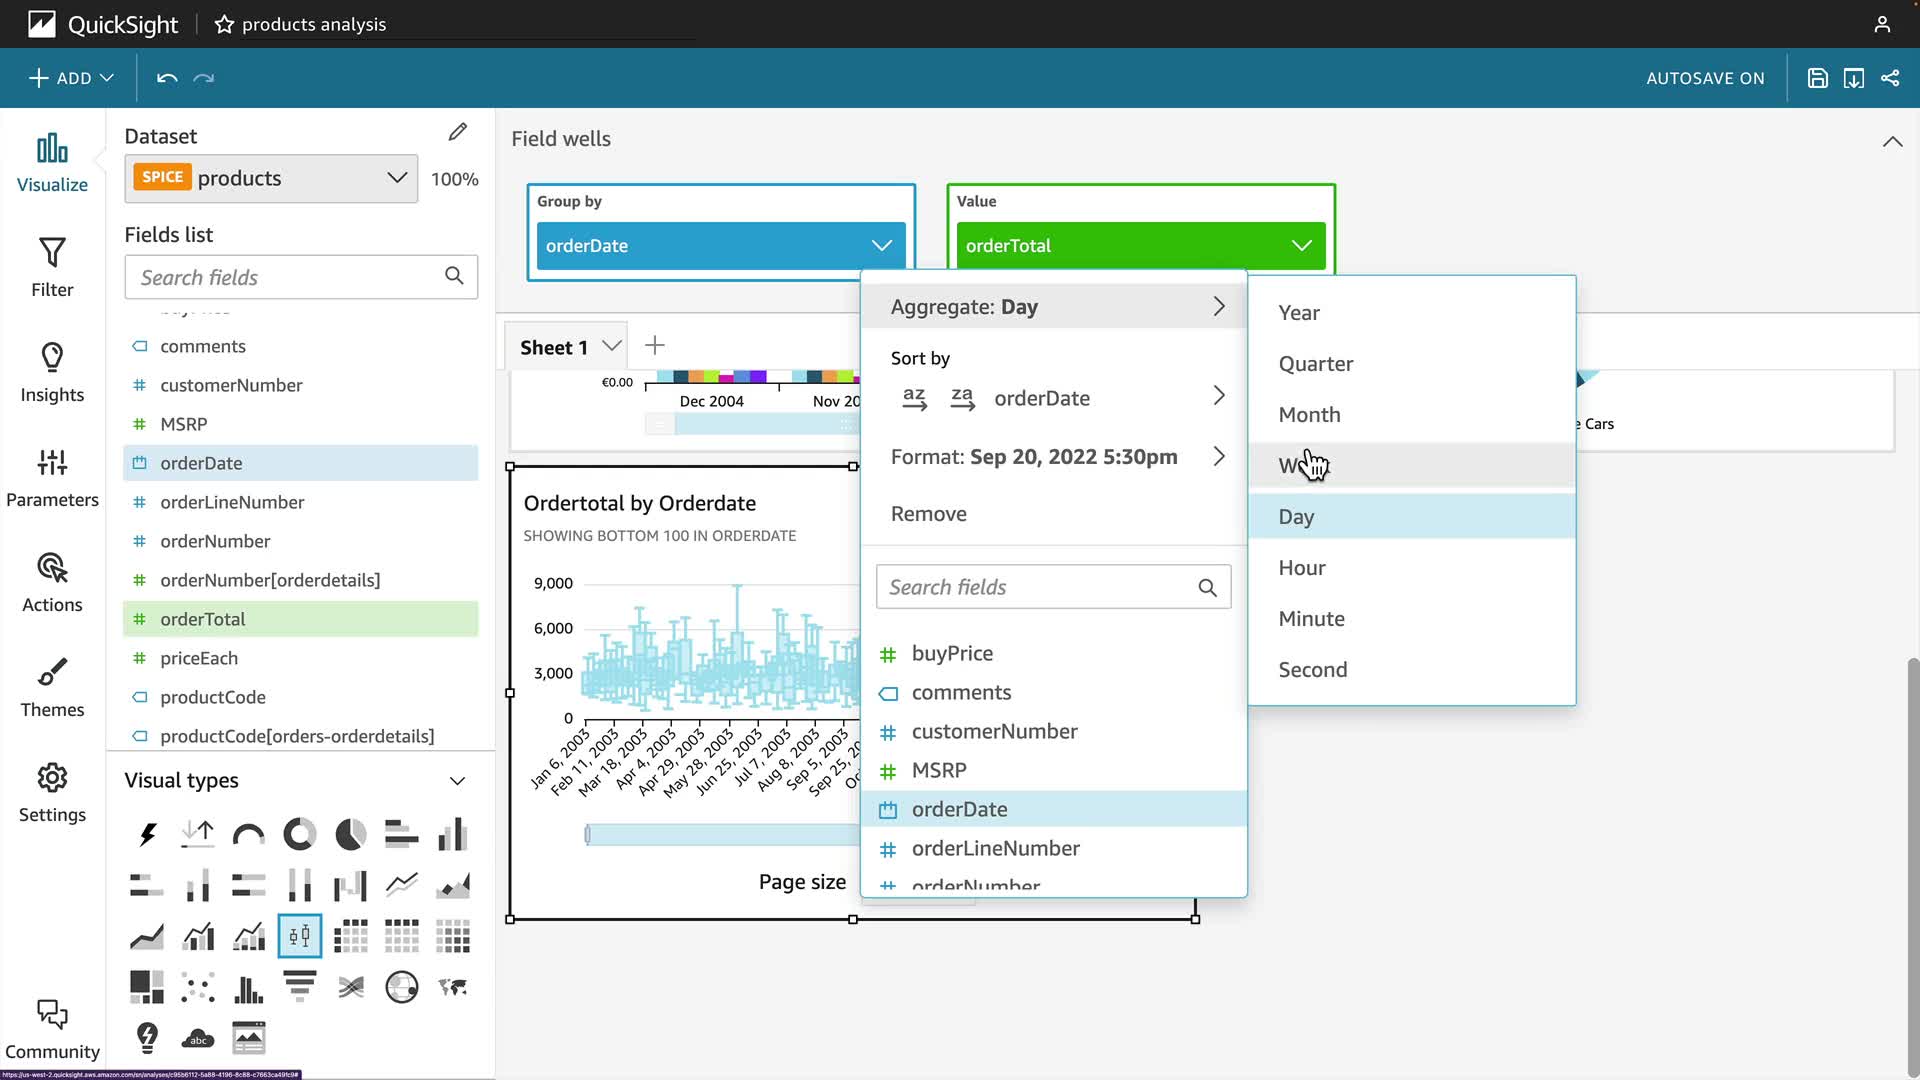Choose Month from aggregate submenu
Image resolution: width=1920 pixels, height=1080 pixels.
[x=1309, y=415]
